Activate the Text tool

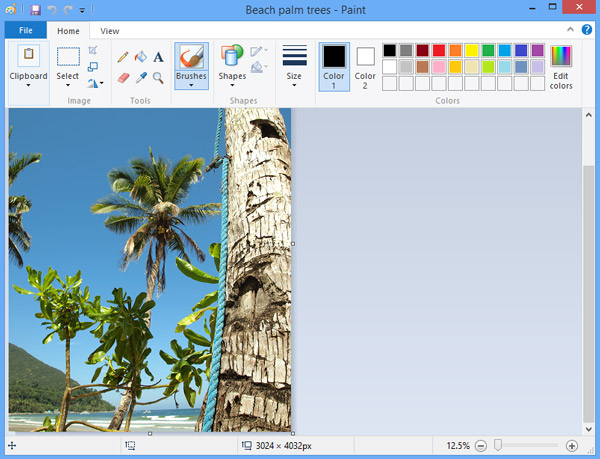click(x=158, y=57)
